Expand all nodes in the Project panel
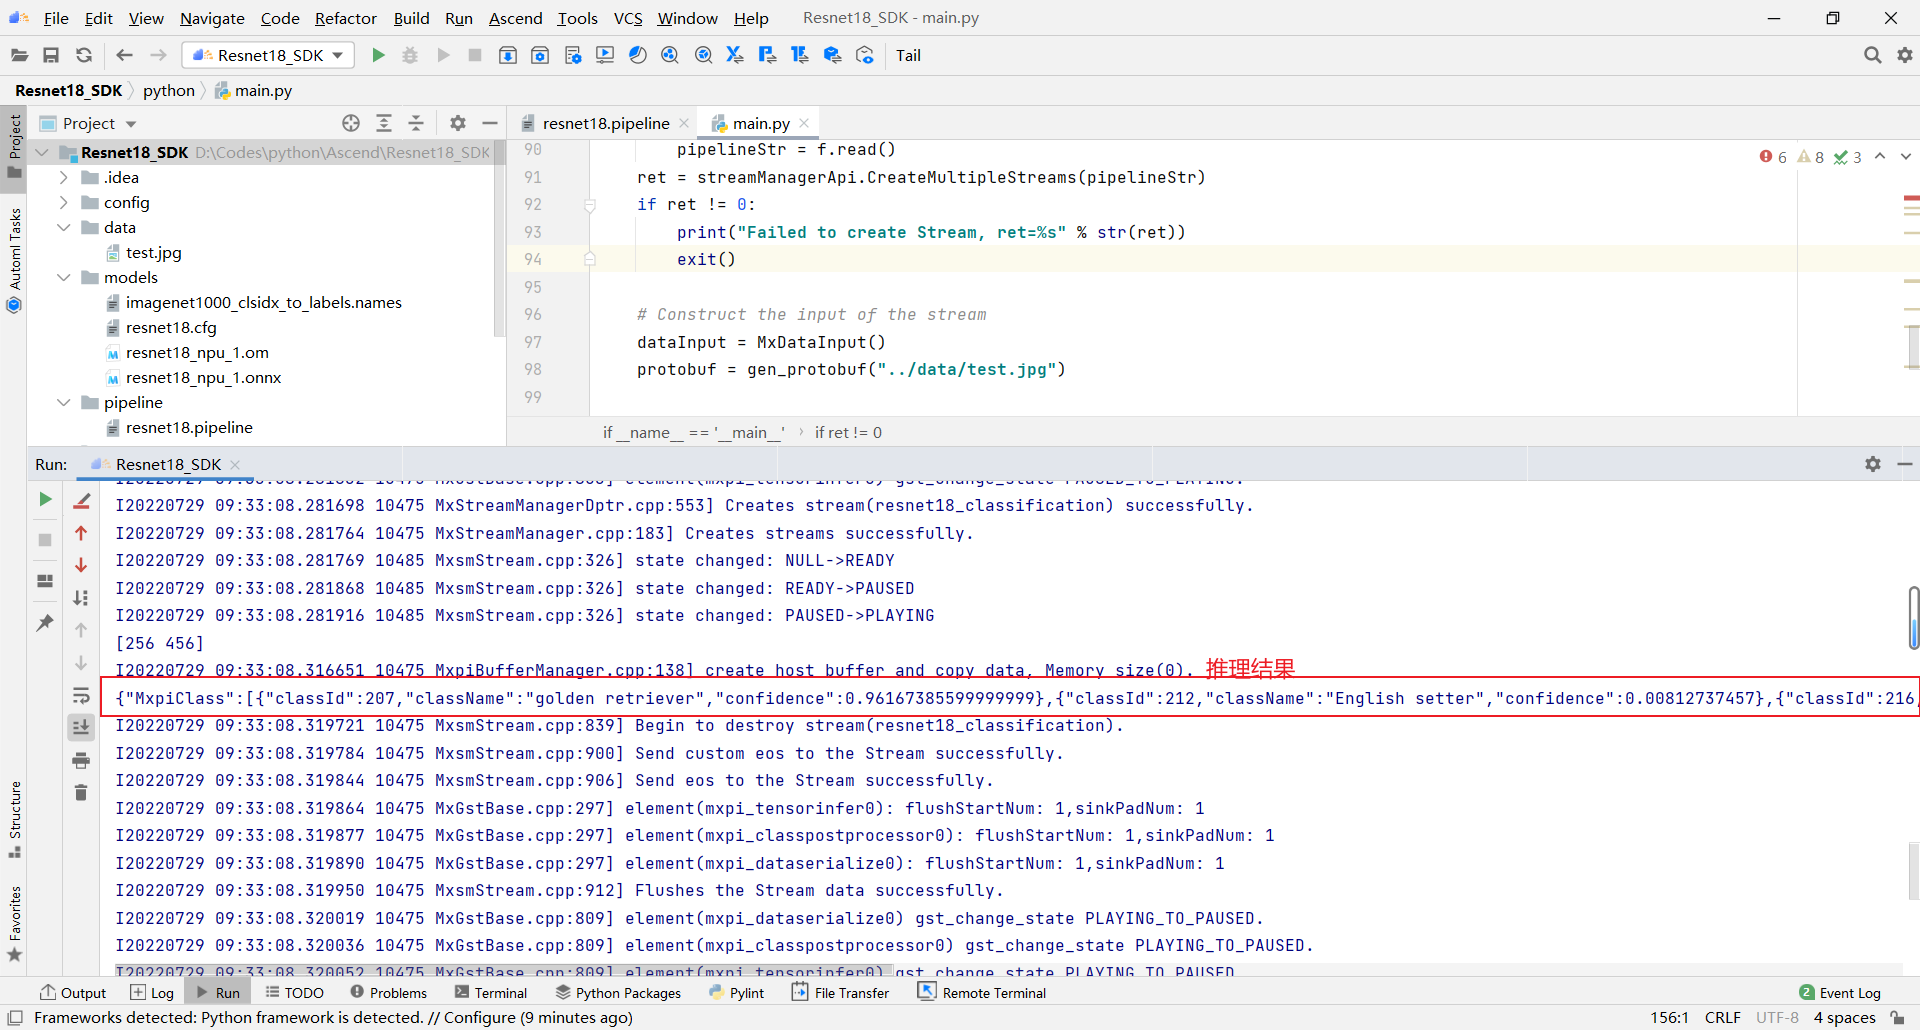The width and height of the screenshot is (1920, 1030). click(x=384, y=123)
